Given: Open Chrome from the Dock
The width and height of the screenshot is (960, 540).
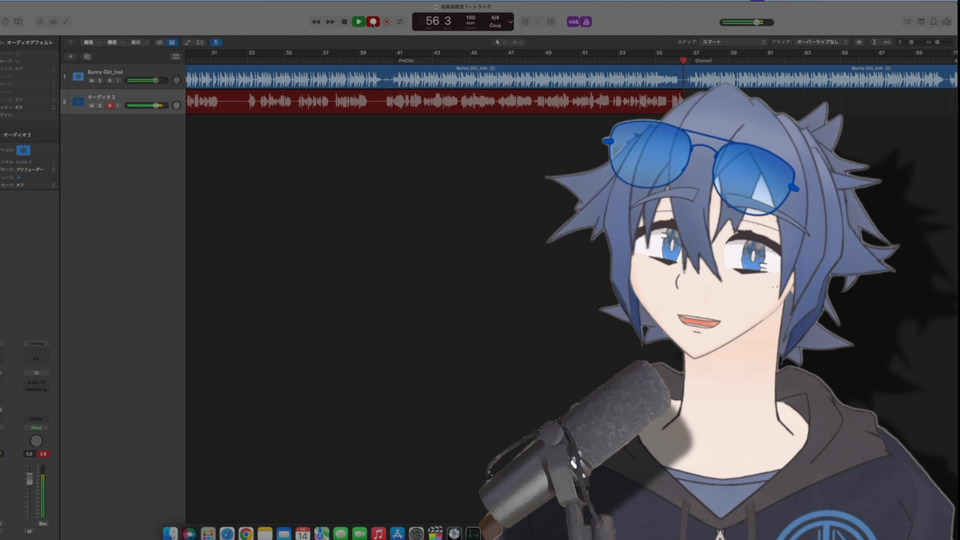Looking at the screenshot, I should tap(246, 534).
